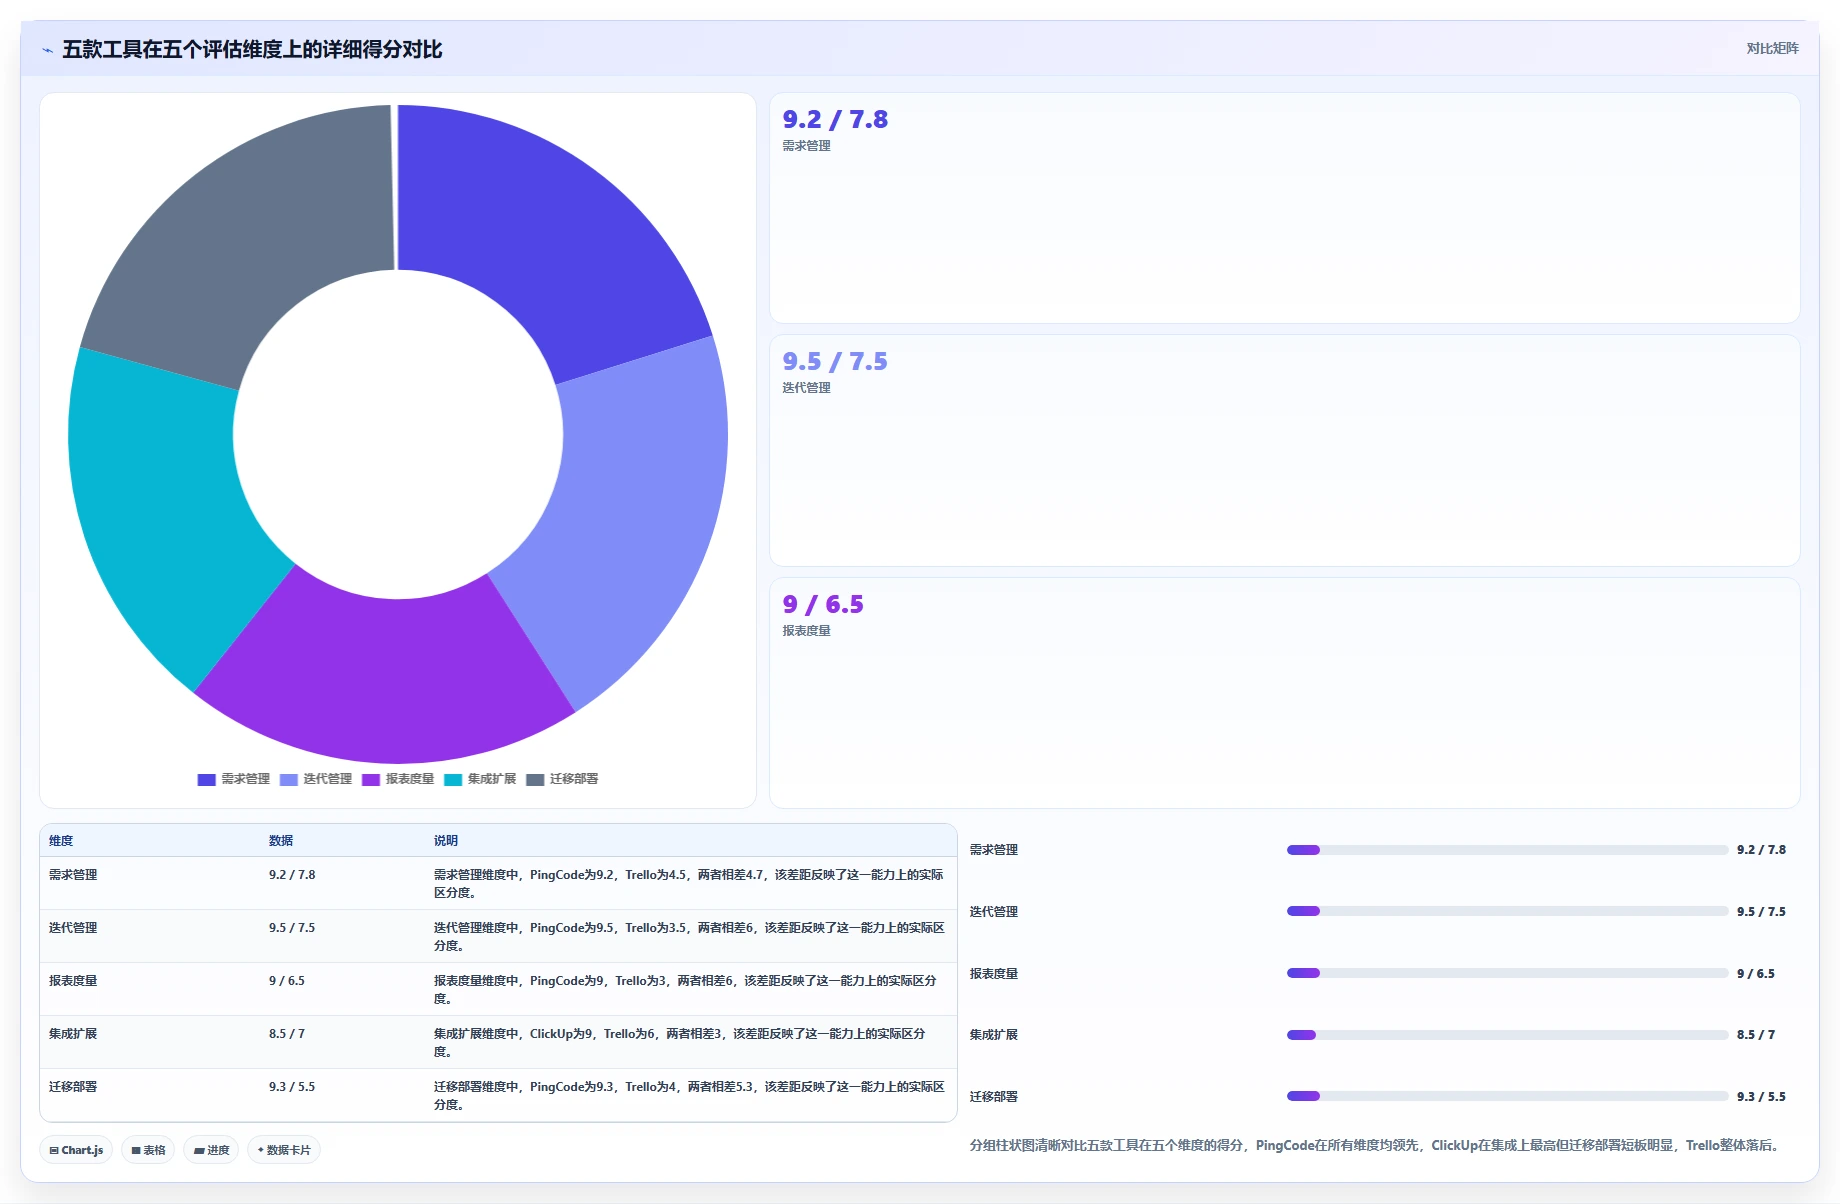Click the title 五款工具在五个评估维度上的详细得分对比

pos(252,49)
